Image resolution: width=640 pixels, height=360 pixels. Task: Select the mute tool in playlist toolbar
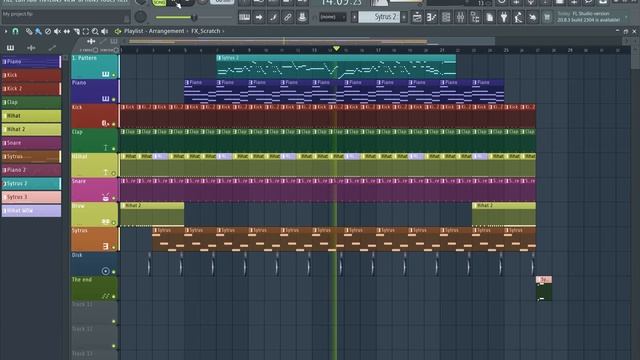tap(57, 31)
